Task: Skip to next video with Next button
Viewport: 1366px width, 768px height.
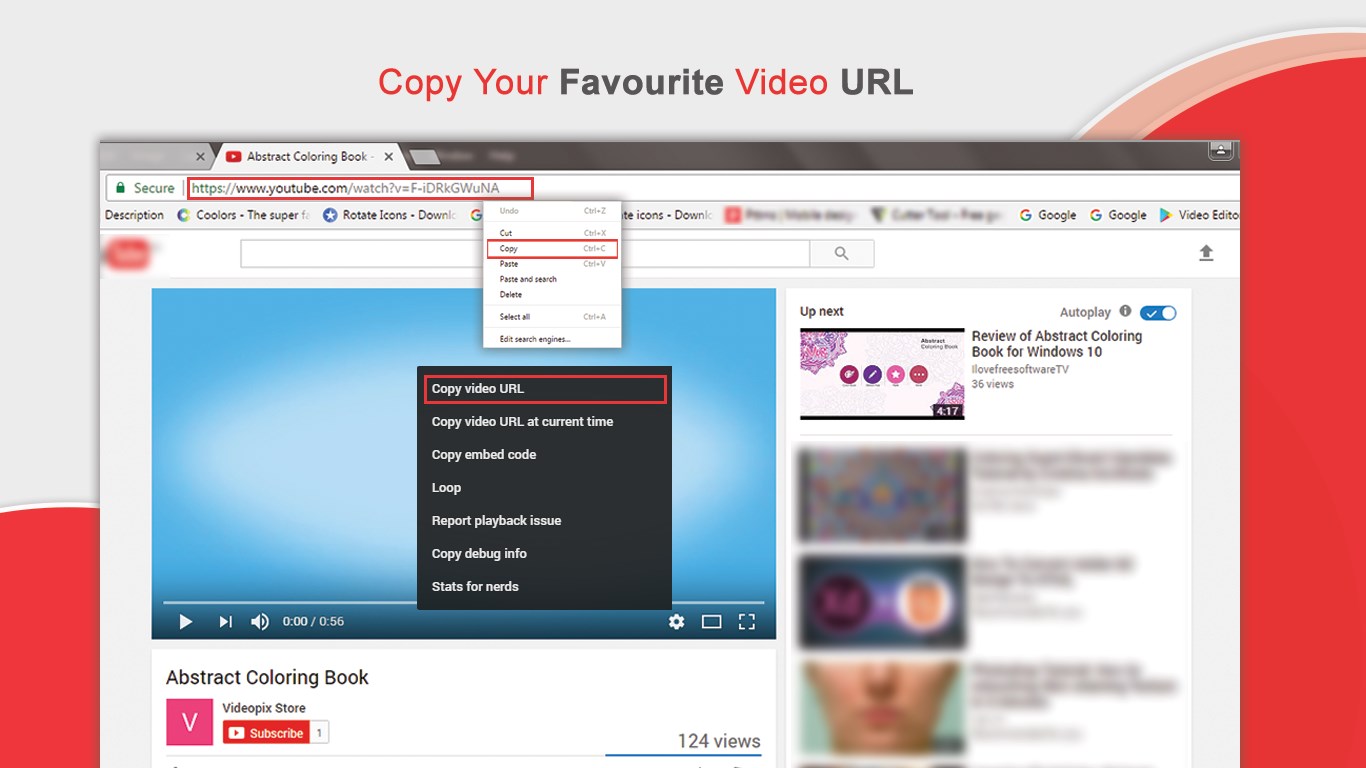Action: tap(225, 622)
